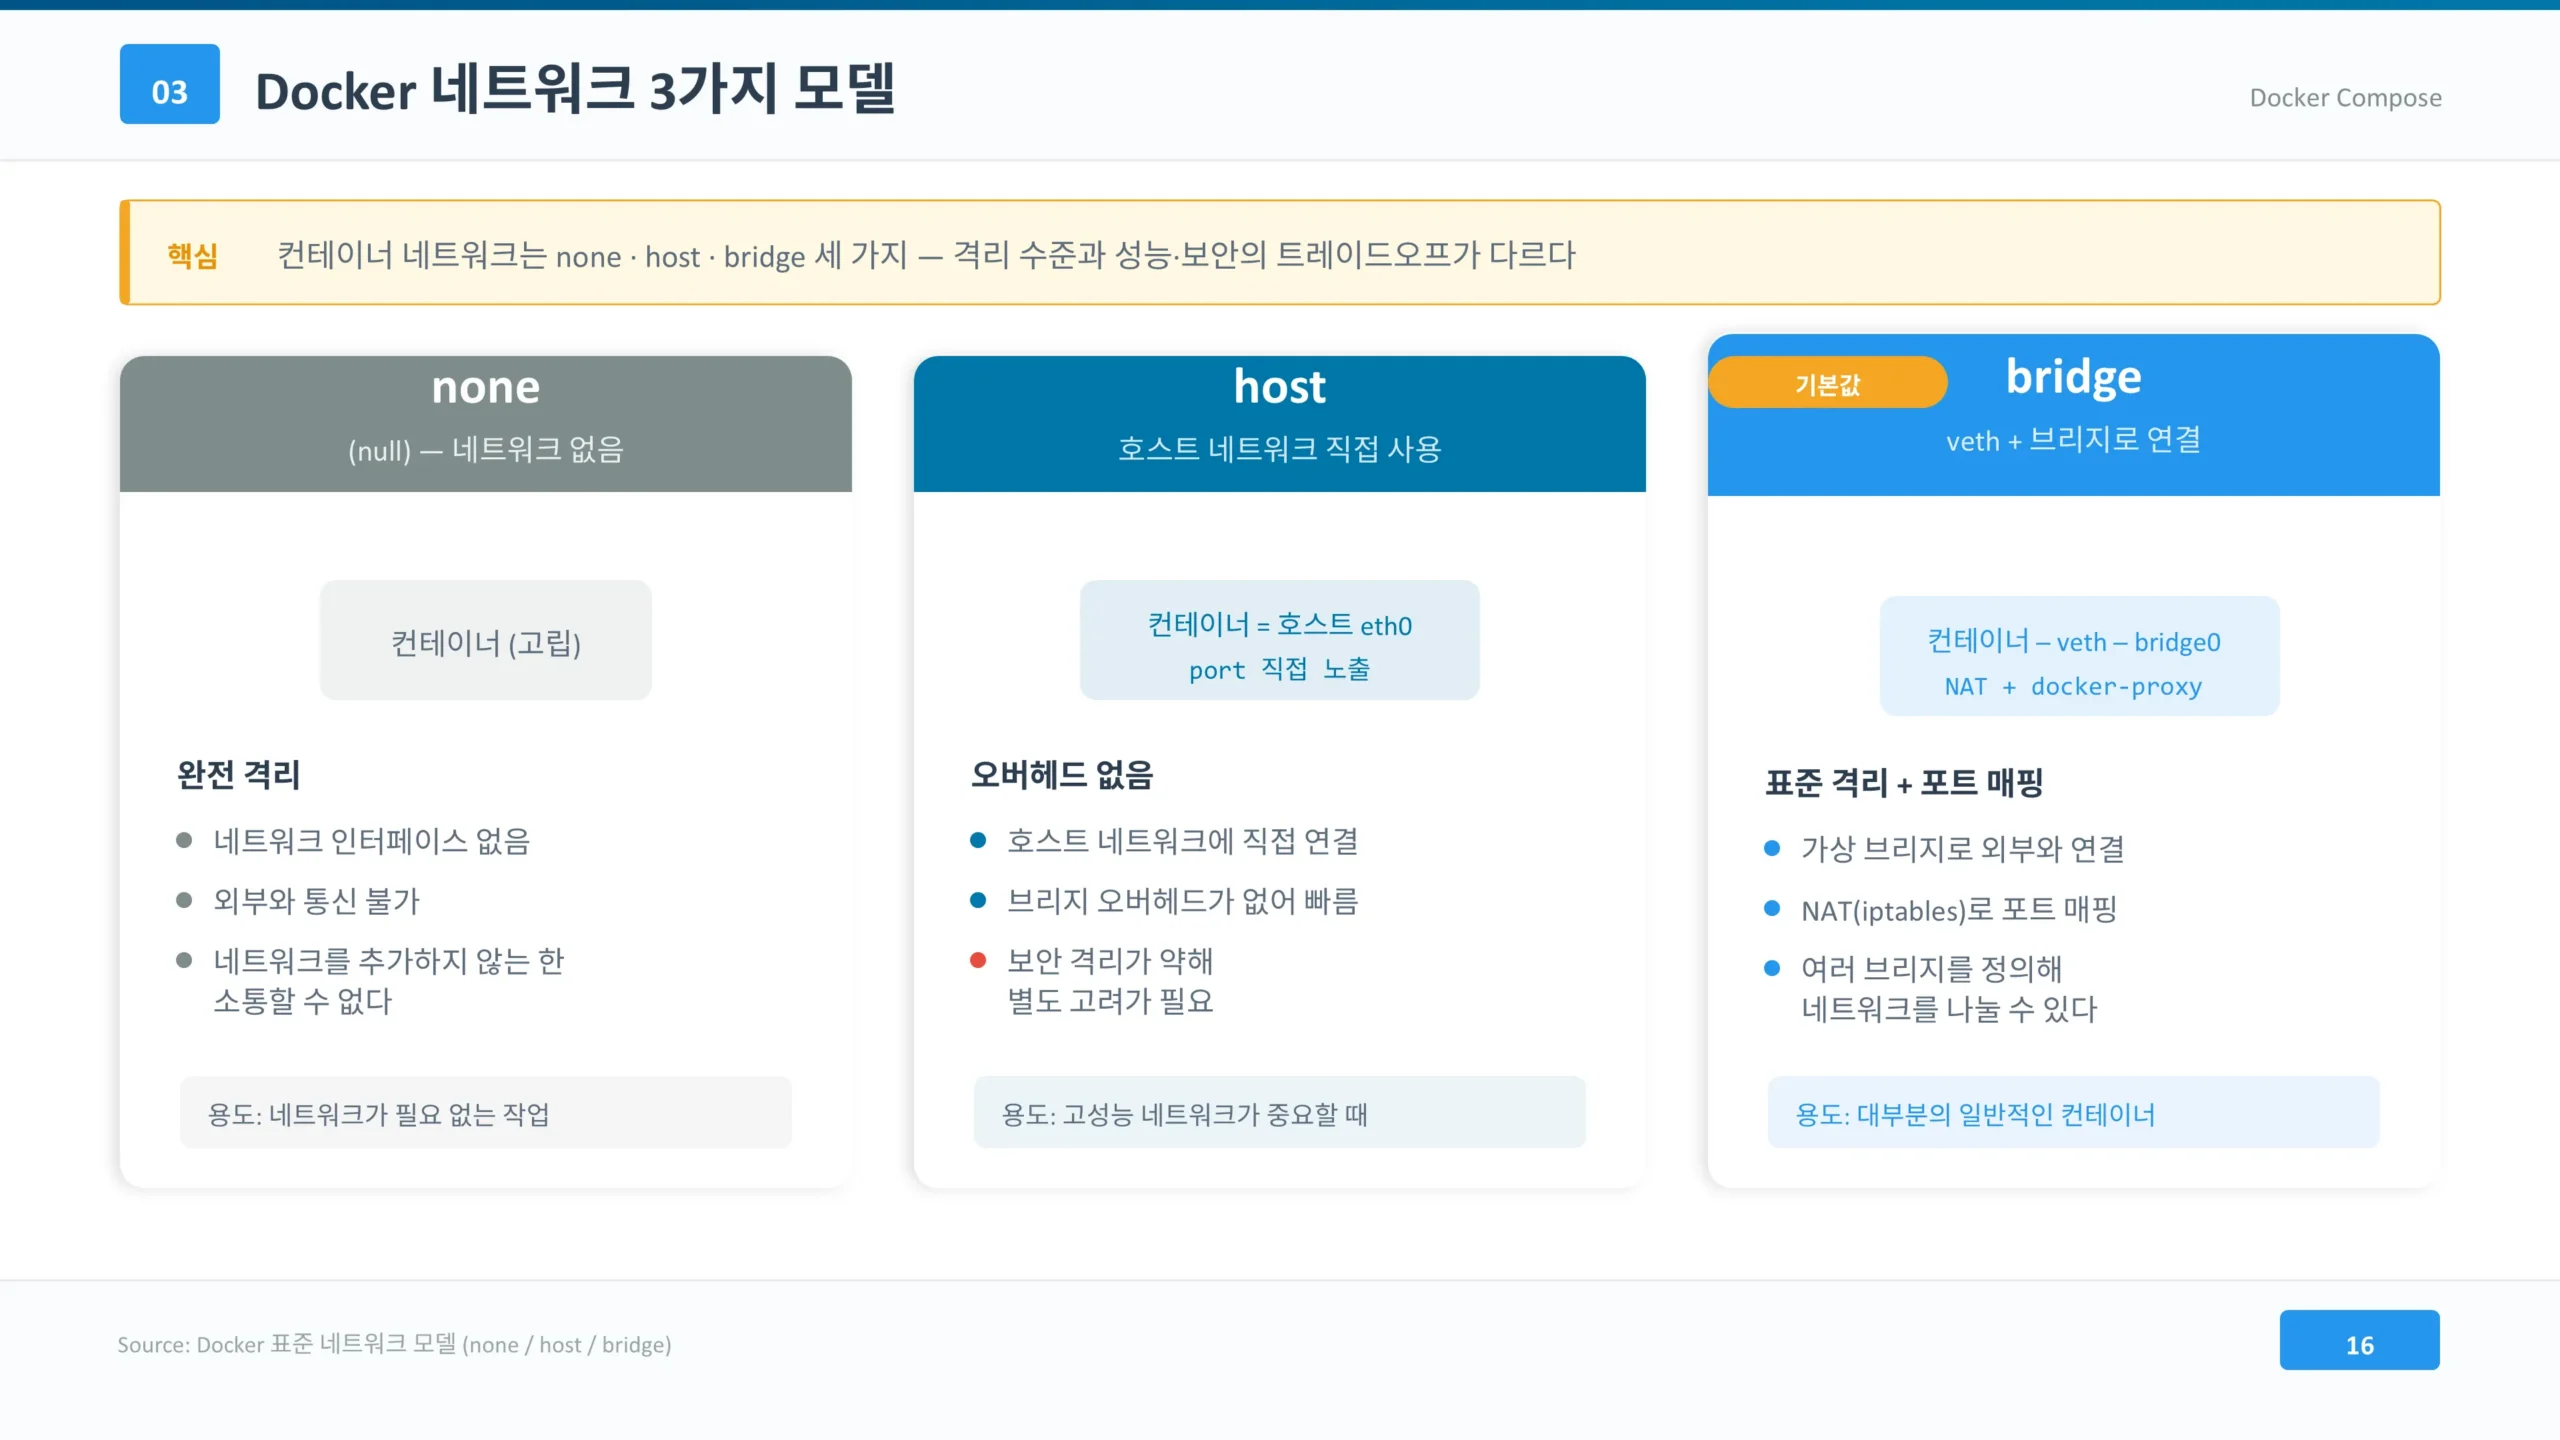Click the '컨테이너 = 호스트 eth0' line
This screenshot has height=1440, width=2560.
point(1280,625)
